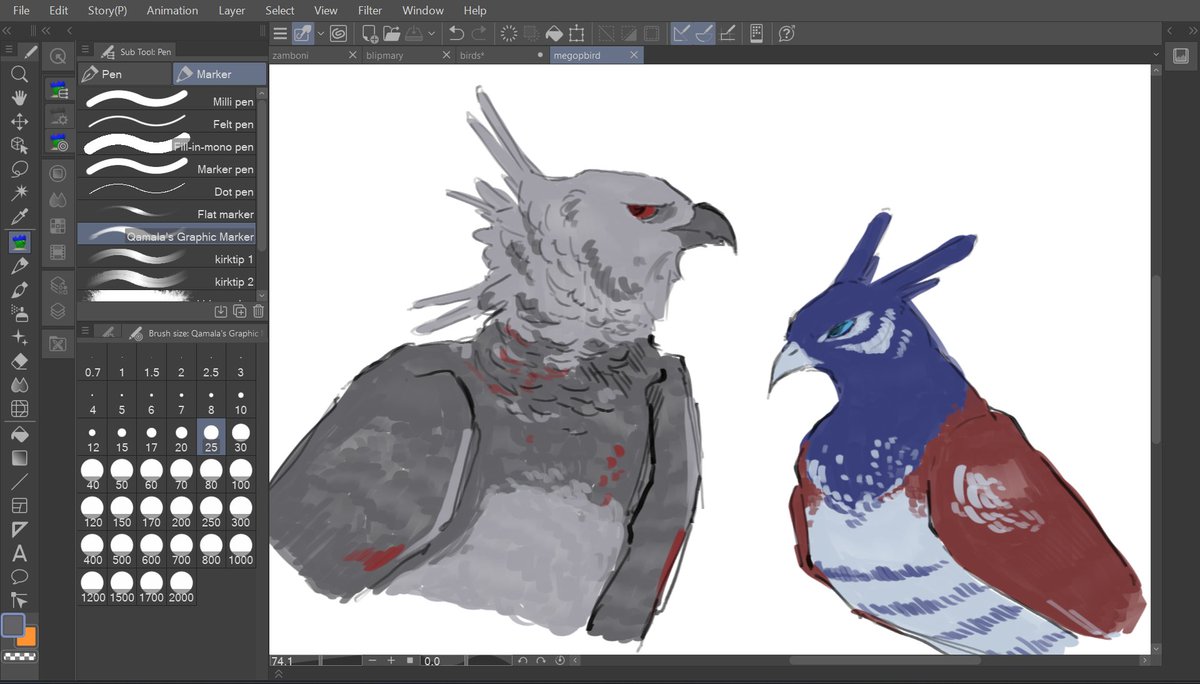Screen dimensions: 1200x684
Task: Open the Layer menu
Action: (x=232, y=10)
